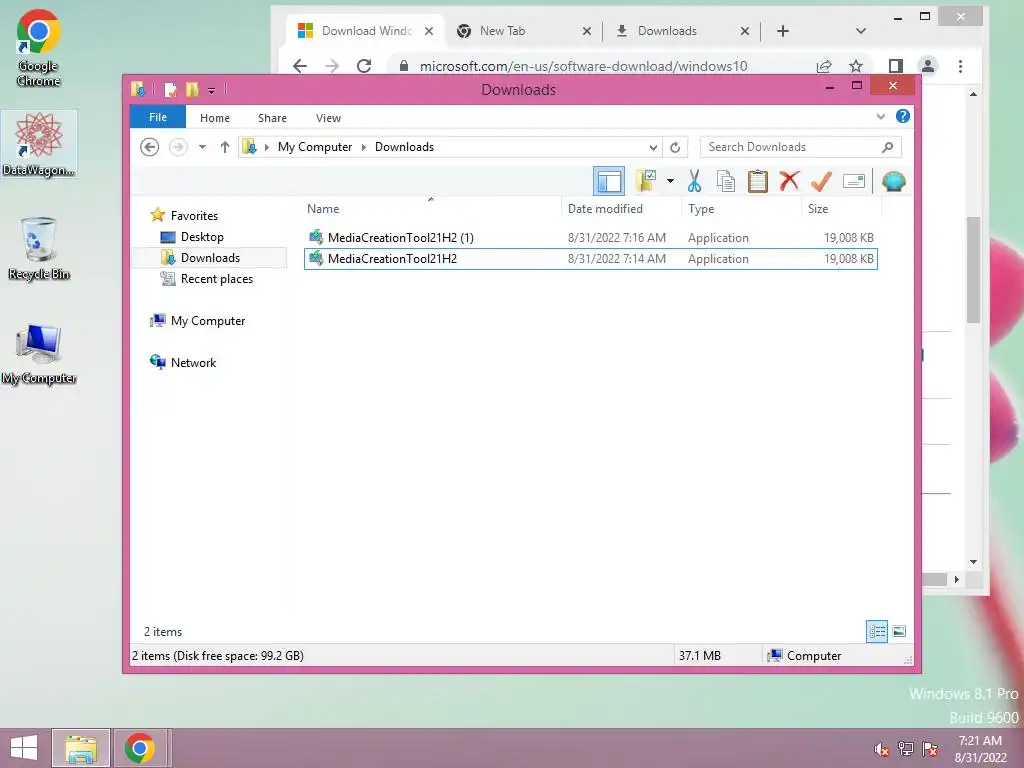Bookmark this page star icon

click(x=856, y=66)
